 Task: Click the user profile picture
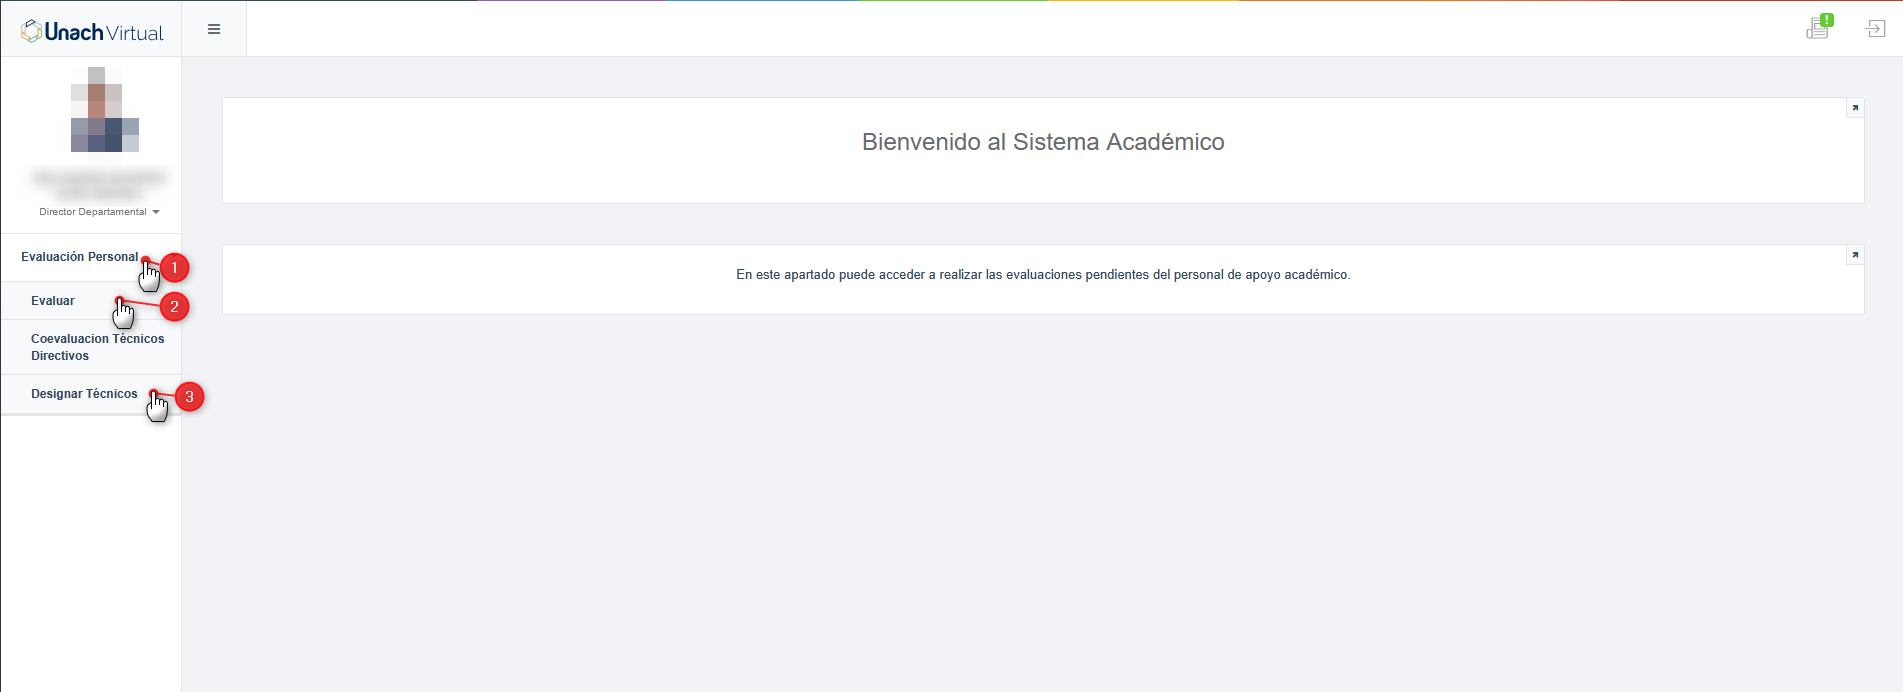click(x=105, y=110)
